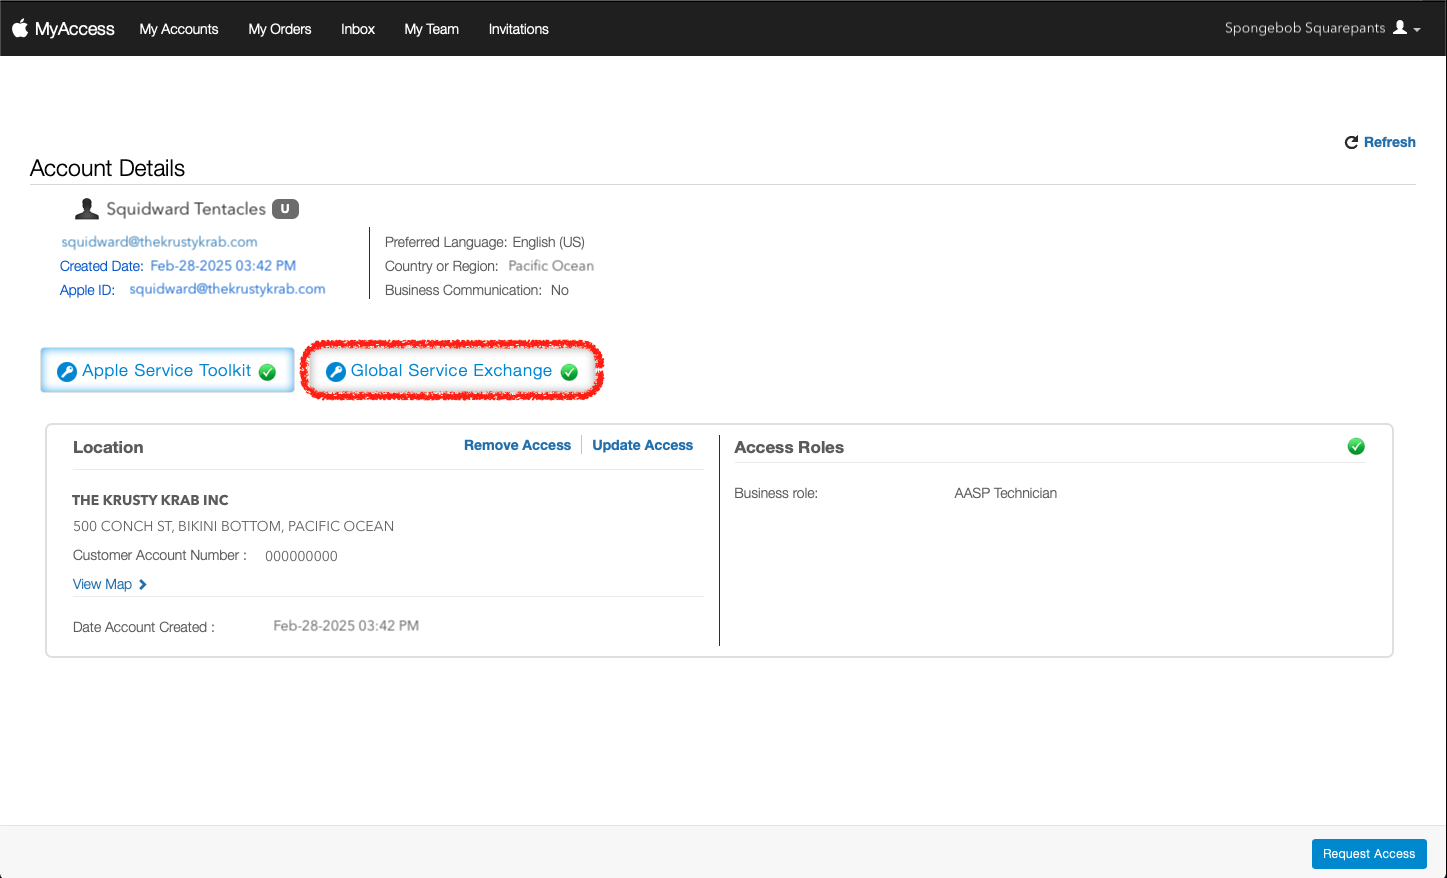Click the Date Account Created label
The width and height of the screenshot is (1447, 878).
(144, 627)
